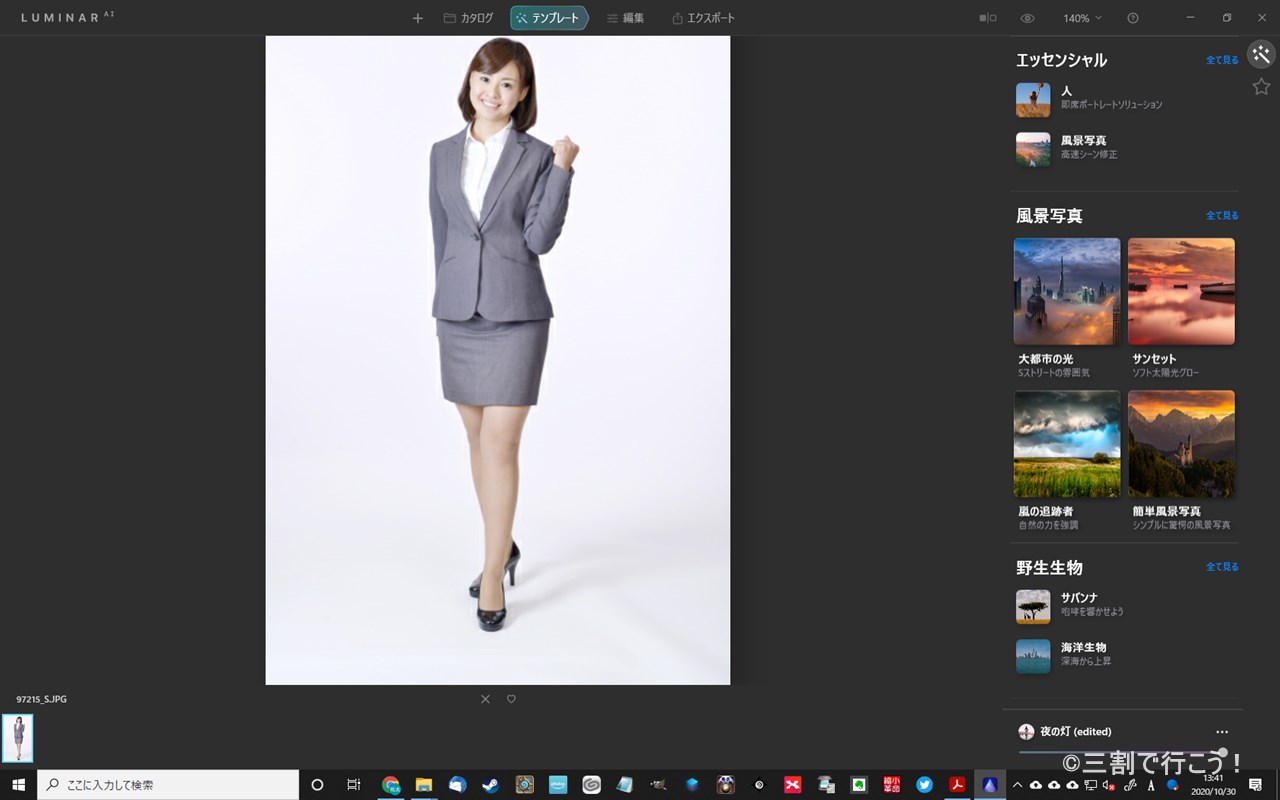The image size is (1280, 800).
Task: Click the X reject icon below the photo
Action: point(485,699)
